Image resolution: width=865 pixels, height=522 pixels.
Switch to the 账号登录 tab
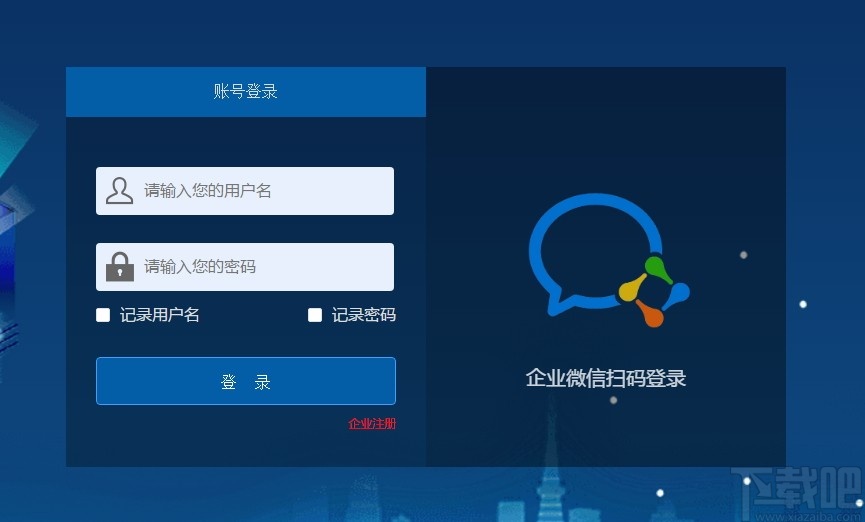(x=245, y=92)
